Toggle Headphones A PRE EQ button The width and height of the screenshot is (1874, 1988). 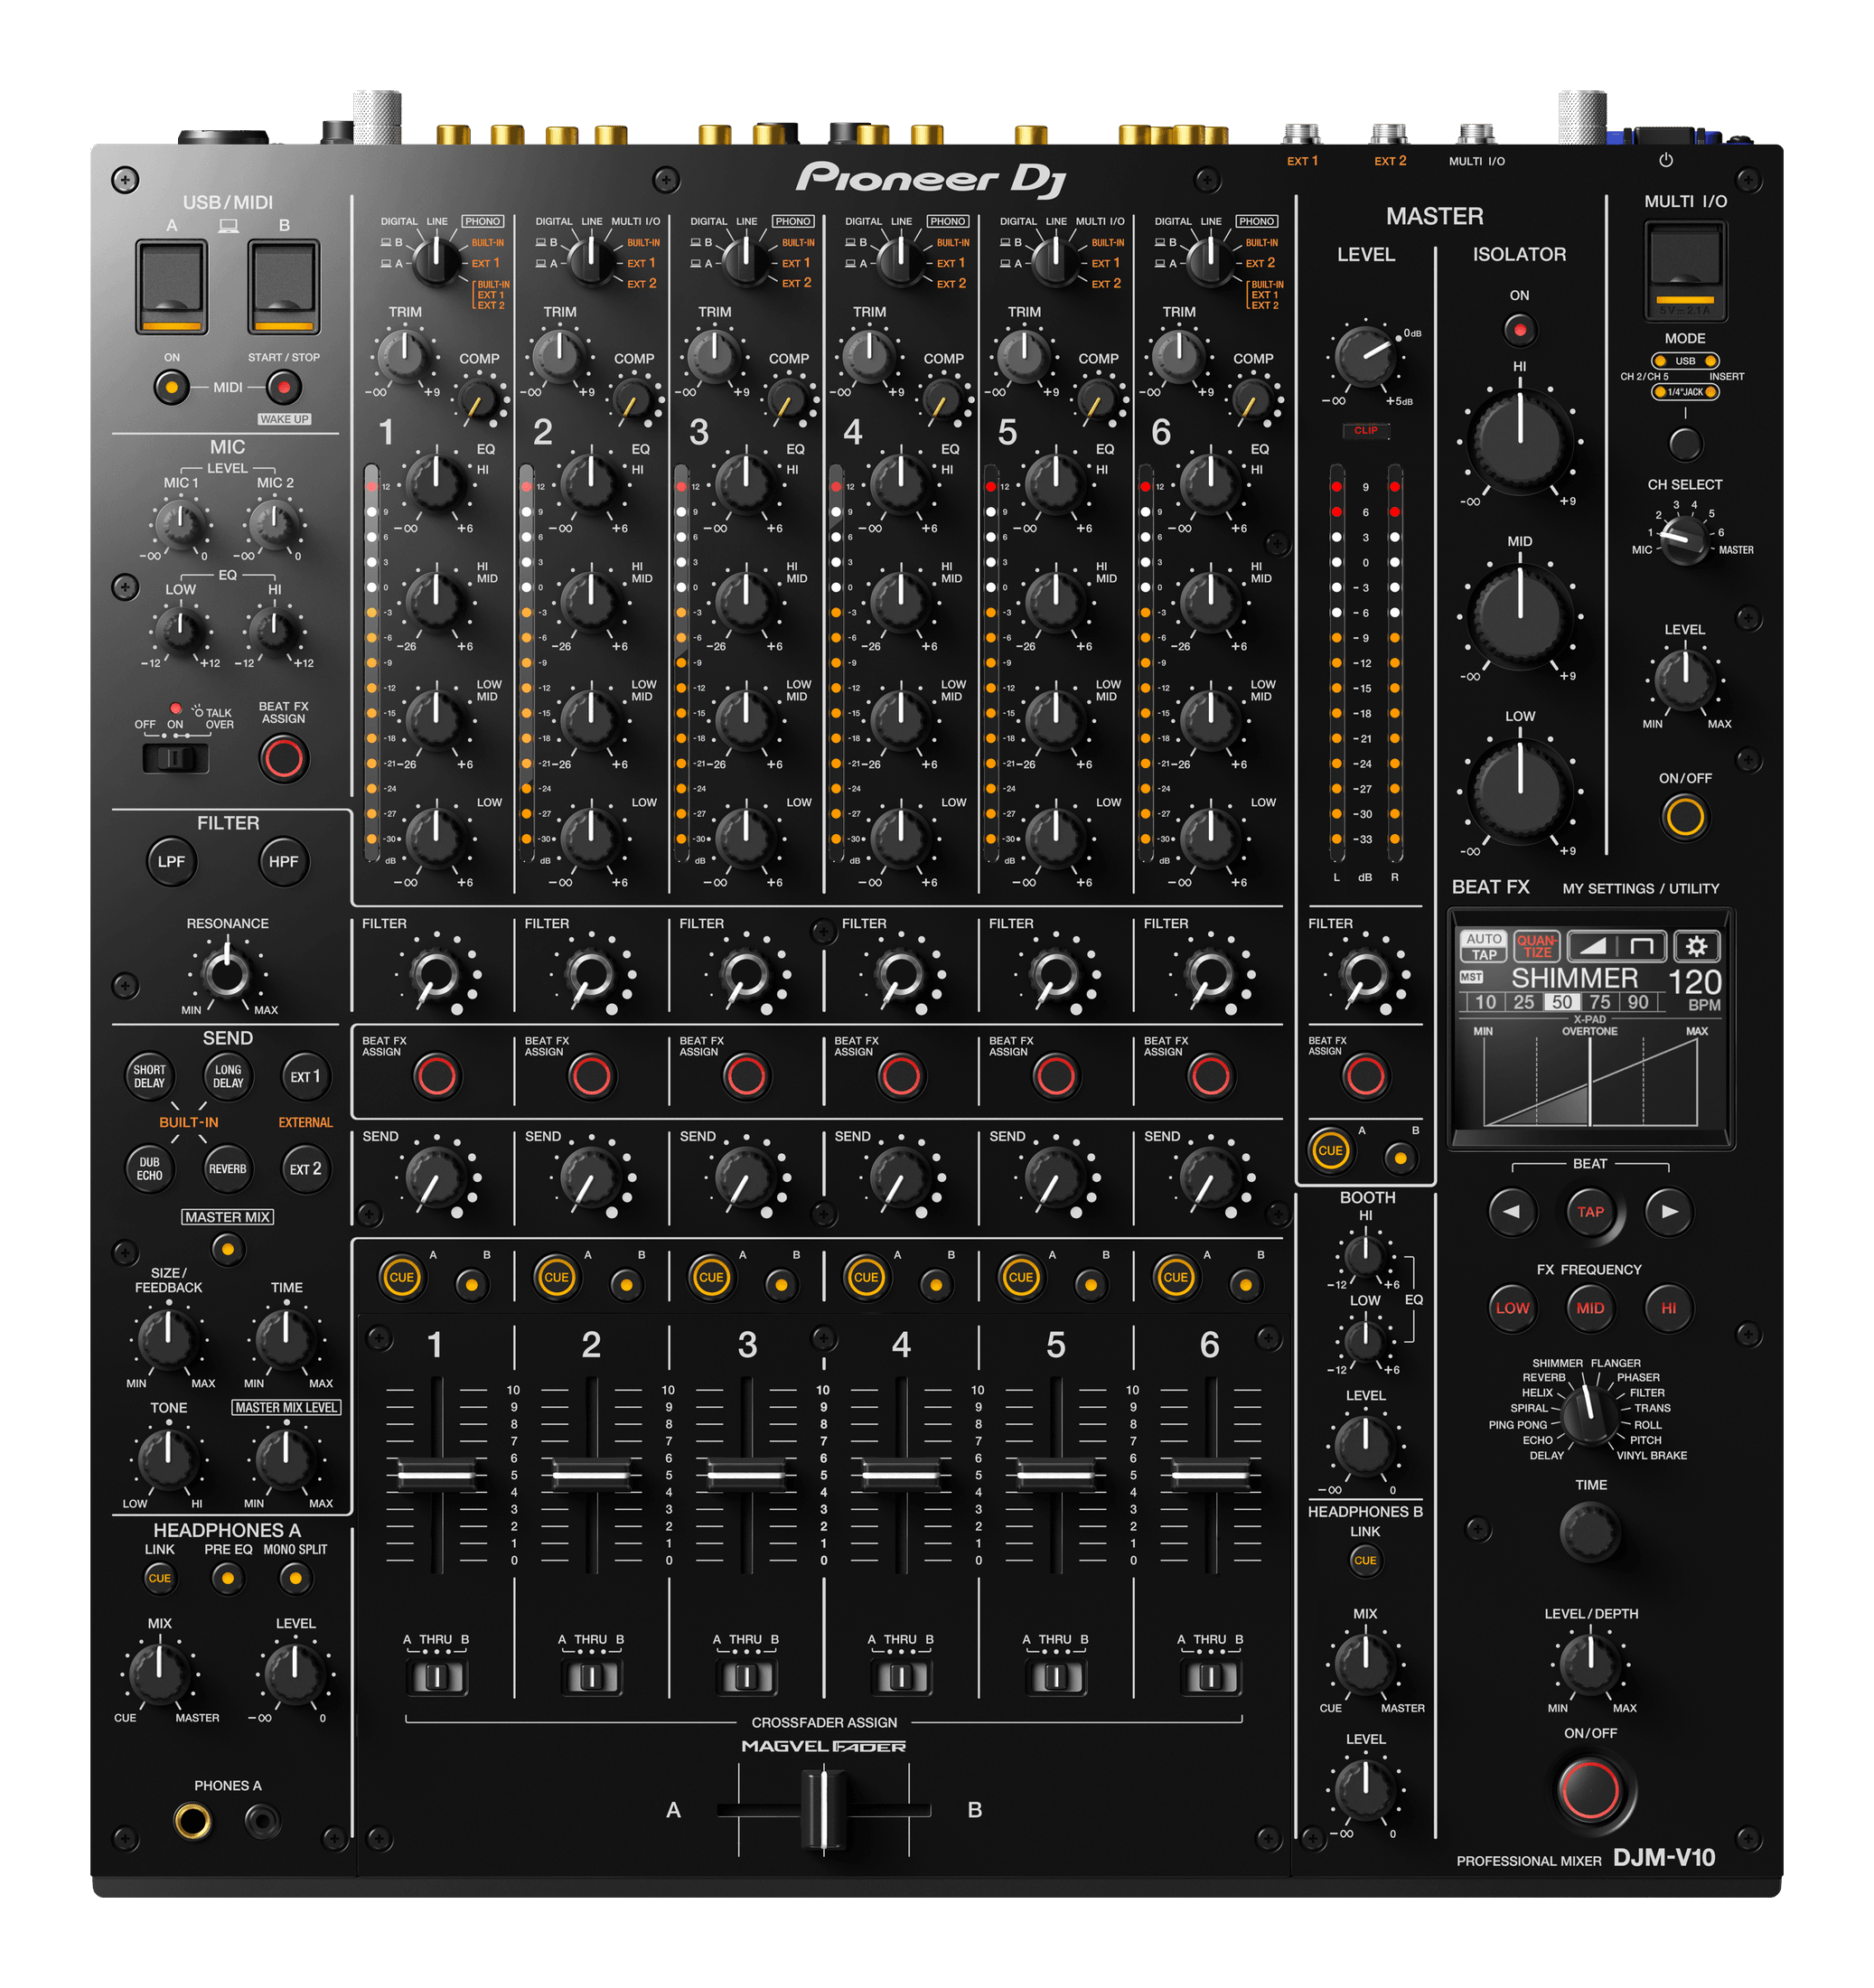(x=228, y=1578)
